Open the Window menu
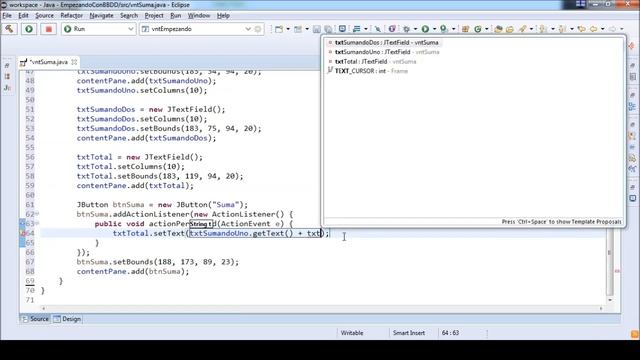Image resolution: width=640 pixels, height=360 pixels. coord(199,16)
